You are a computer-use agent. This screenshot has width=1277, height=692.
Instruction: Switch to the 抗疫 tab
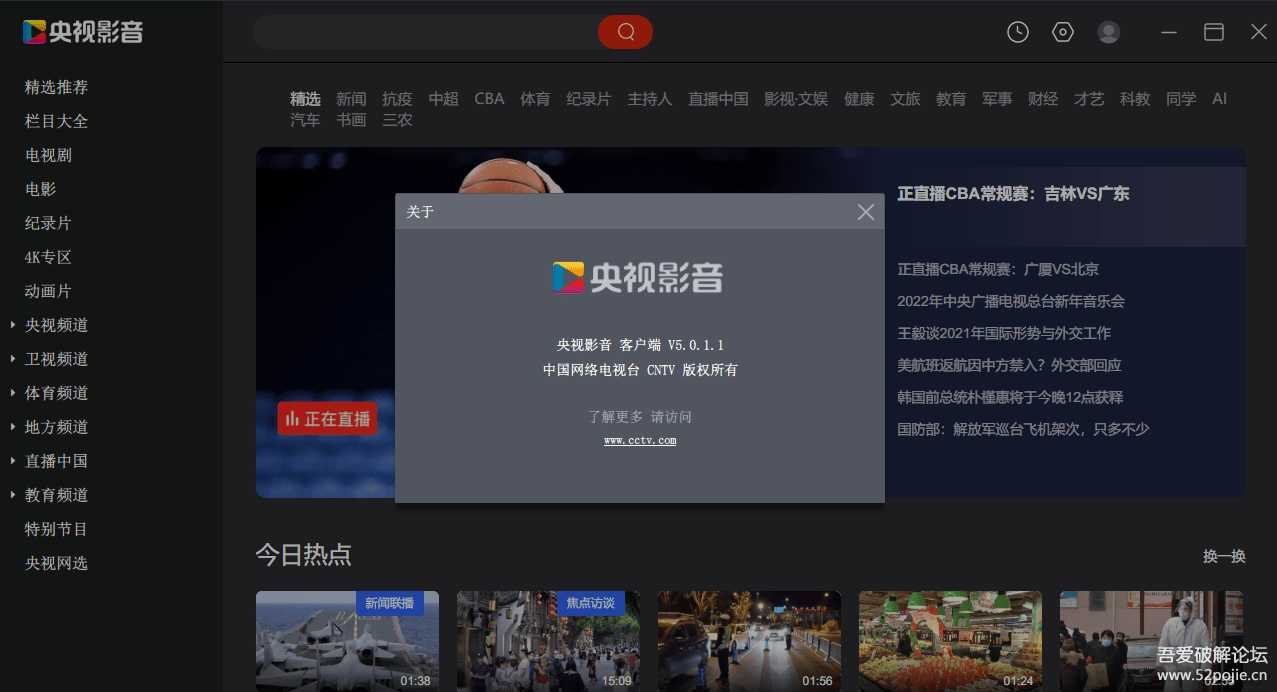(x=397, y=99)
